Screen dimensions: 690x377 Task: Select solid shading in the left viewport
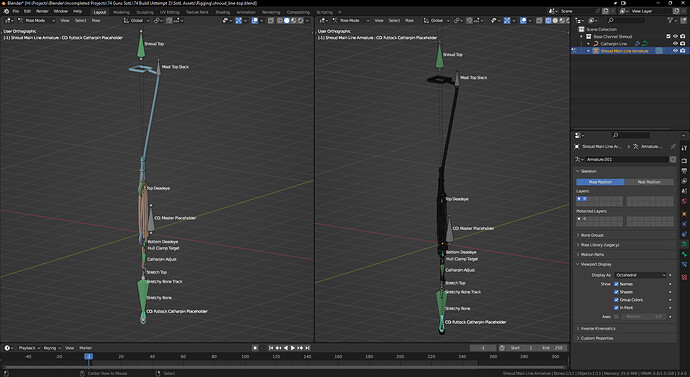287,20
